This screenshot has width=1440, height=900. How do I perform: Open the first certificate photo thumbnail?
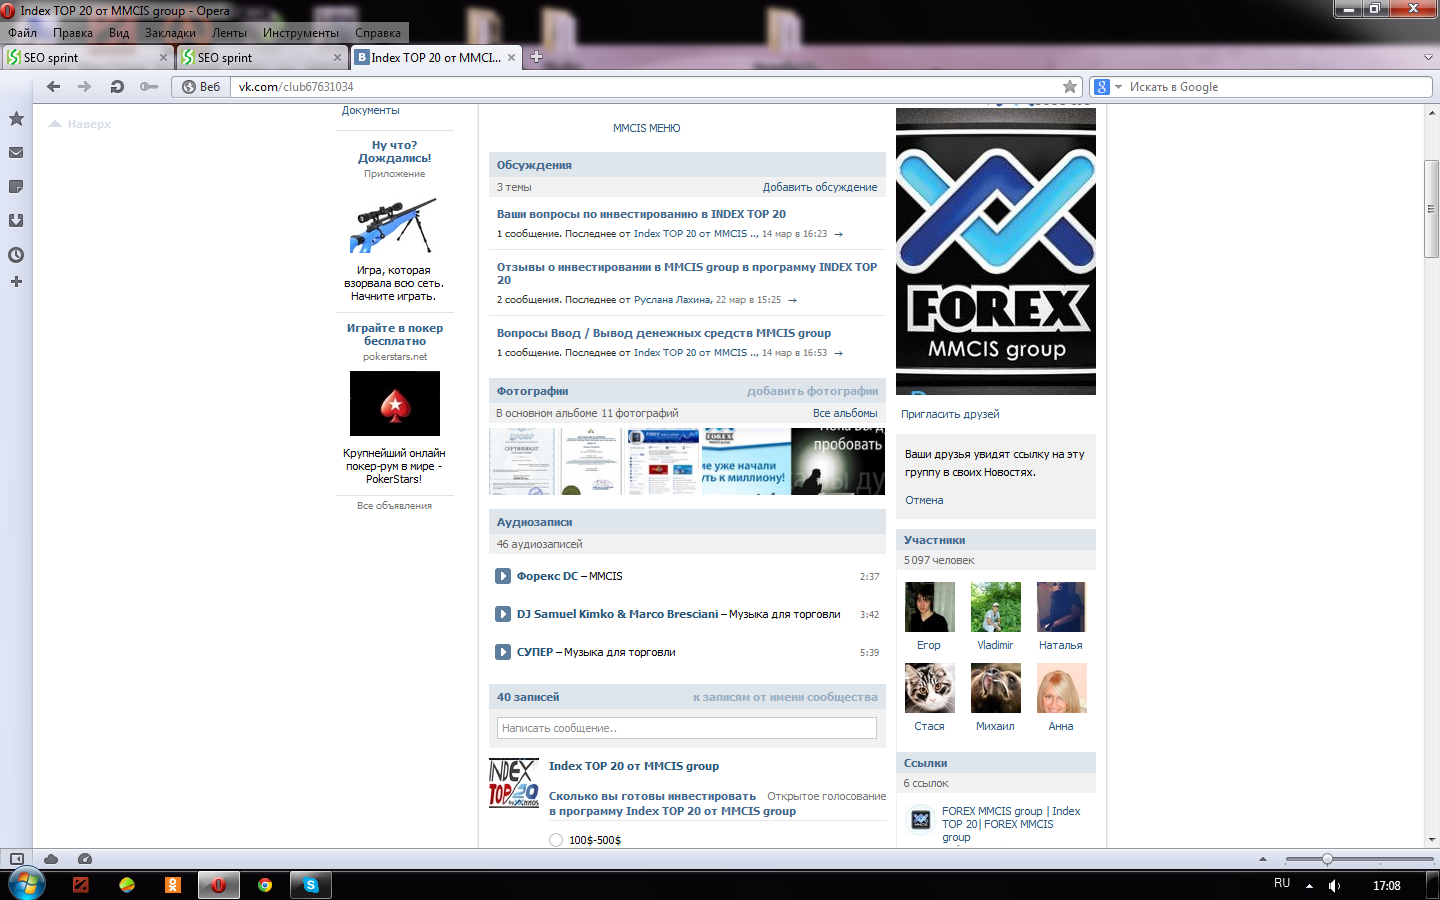coord(522,461)
